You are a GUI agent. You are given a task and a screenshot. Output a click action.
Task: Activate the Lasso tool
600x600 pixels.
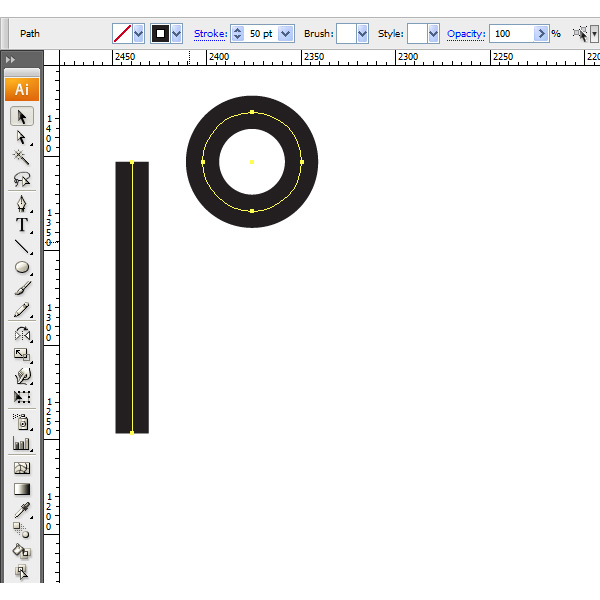click(22, 180)
